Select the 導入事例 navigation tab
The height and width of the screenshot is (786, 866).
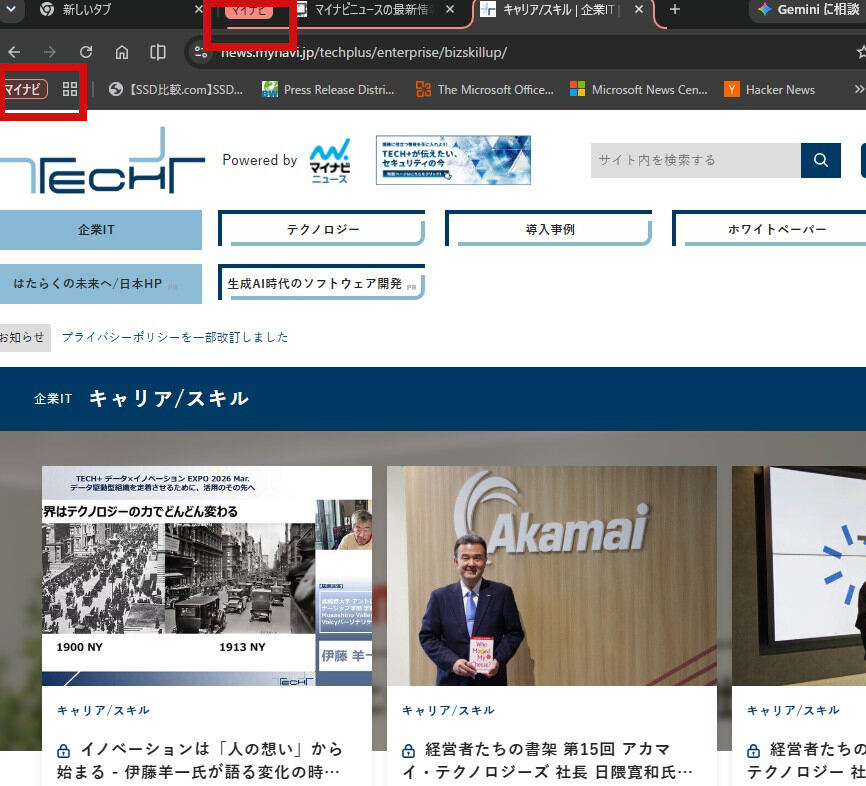(x=549, y=229)
